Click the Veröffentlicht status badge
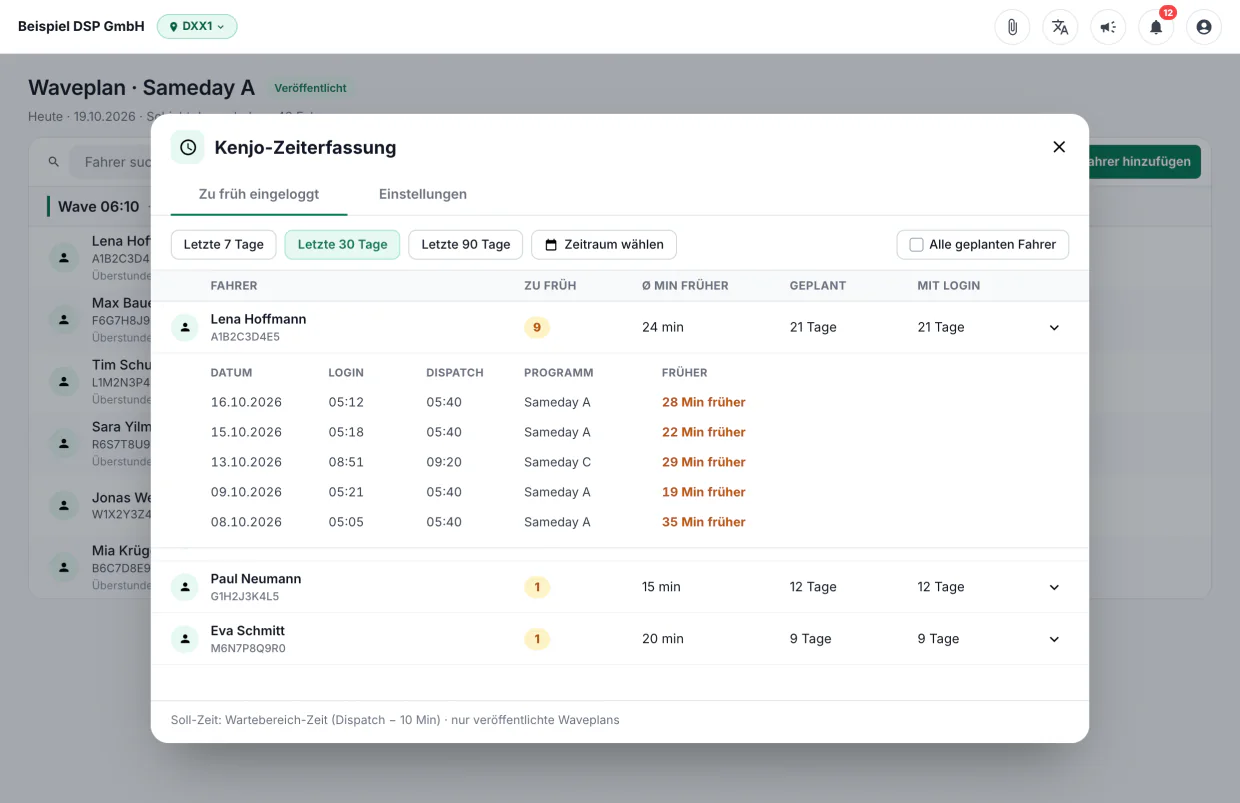1240x803 pixels. pyautogui.click(x=311, y=88)
